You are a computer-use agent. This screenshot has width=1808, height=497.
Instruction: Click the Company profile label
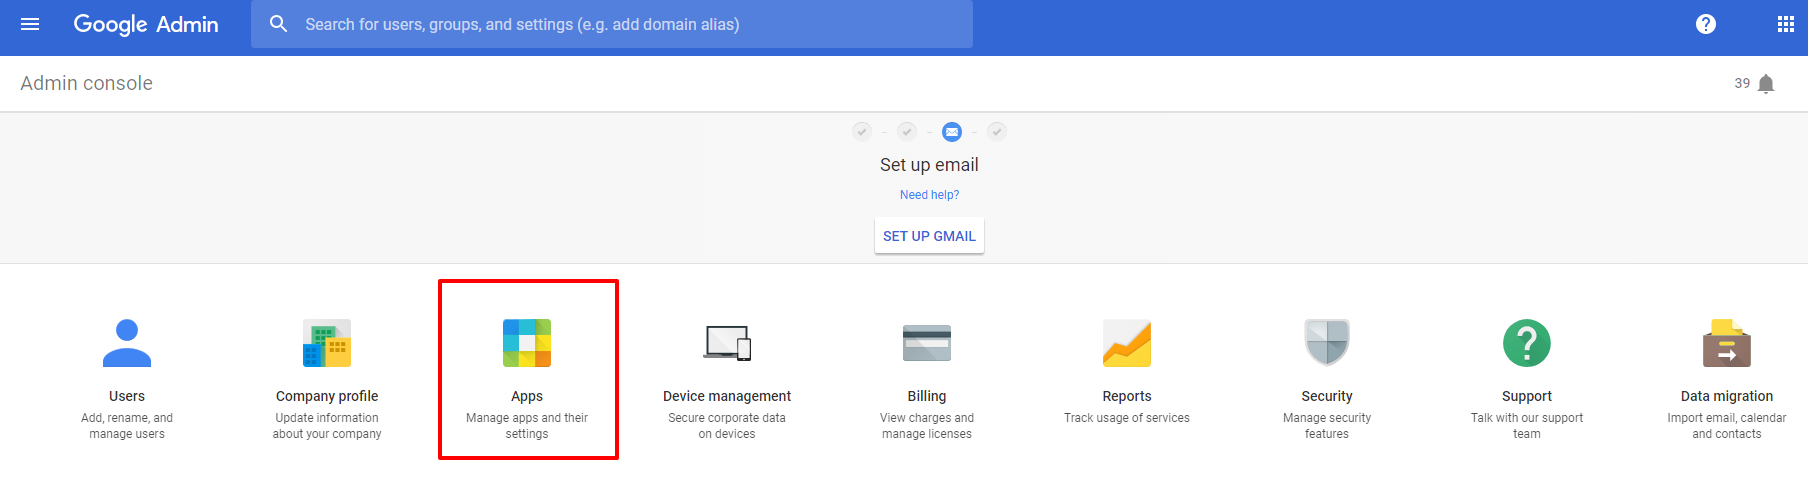[327, 396]
